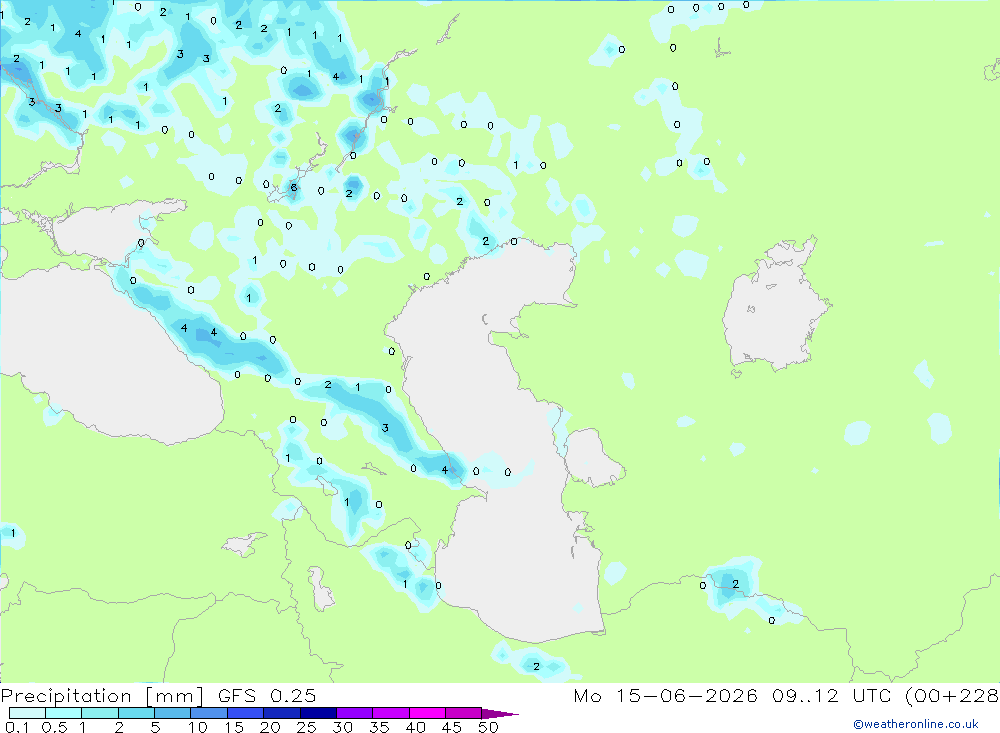The height and width of the screenshot is (733, 1000).
Task: Pick the 1–2 mm legend color box
Action: tap(100, 713)
